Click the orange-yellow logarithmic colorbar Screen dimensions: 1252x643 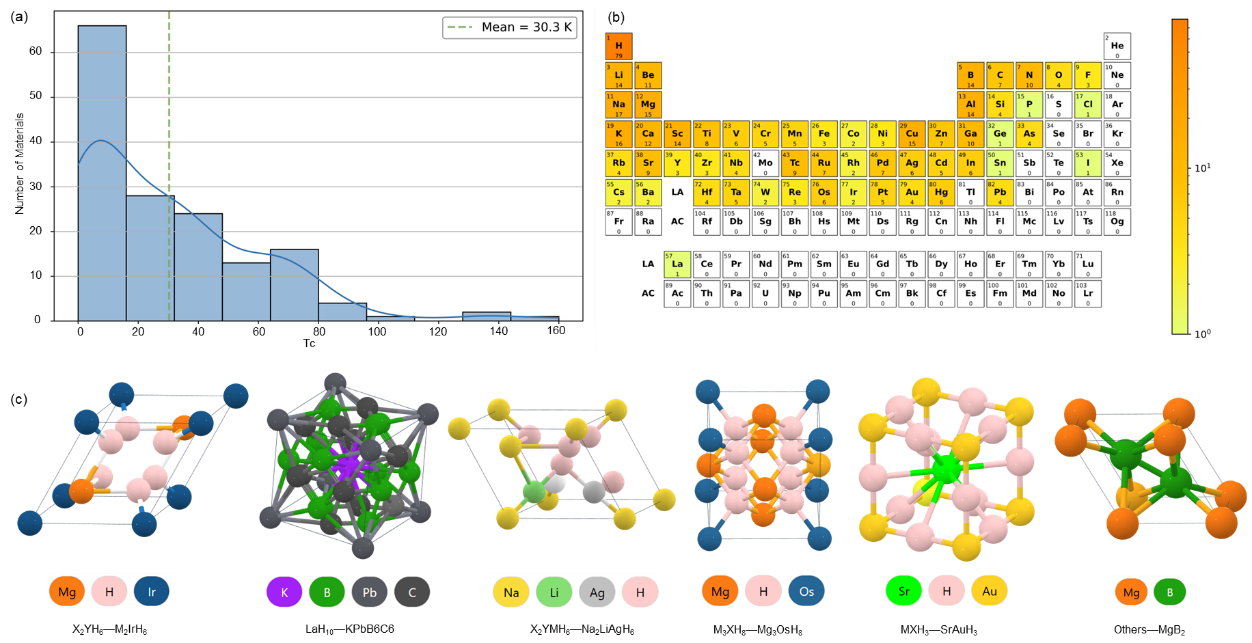coord(1180,176)
